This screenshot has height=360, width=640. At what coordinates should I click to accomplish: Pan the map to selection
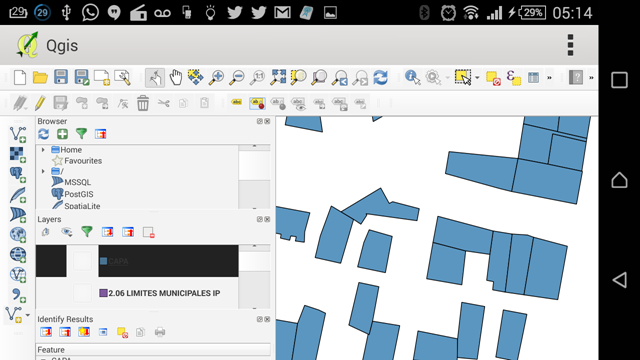pyautogui.click(x=196, y=78)
